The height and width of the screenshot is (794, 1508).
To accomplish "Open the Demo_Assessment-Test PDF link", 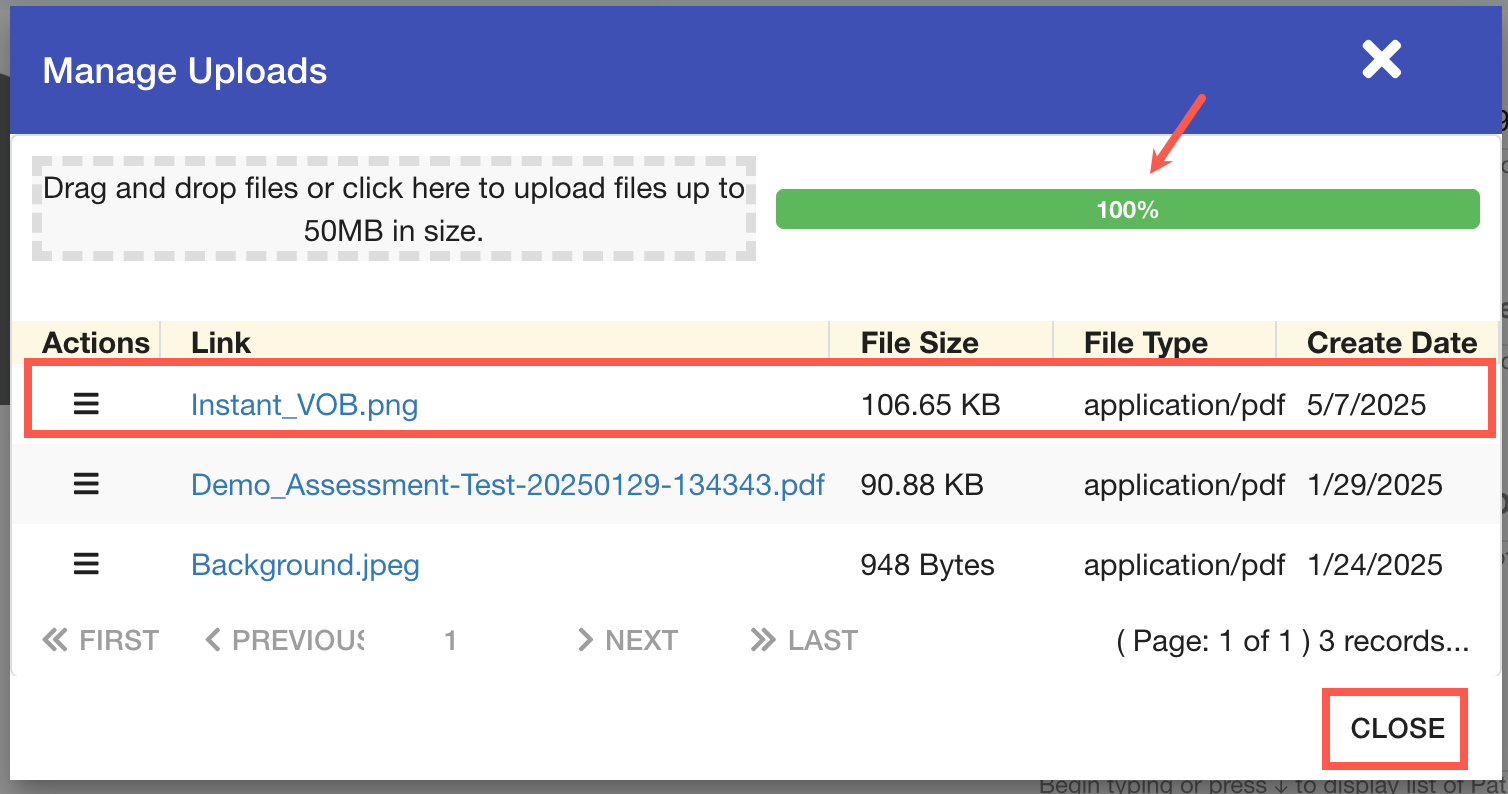I will point(507,486).
